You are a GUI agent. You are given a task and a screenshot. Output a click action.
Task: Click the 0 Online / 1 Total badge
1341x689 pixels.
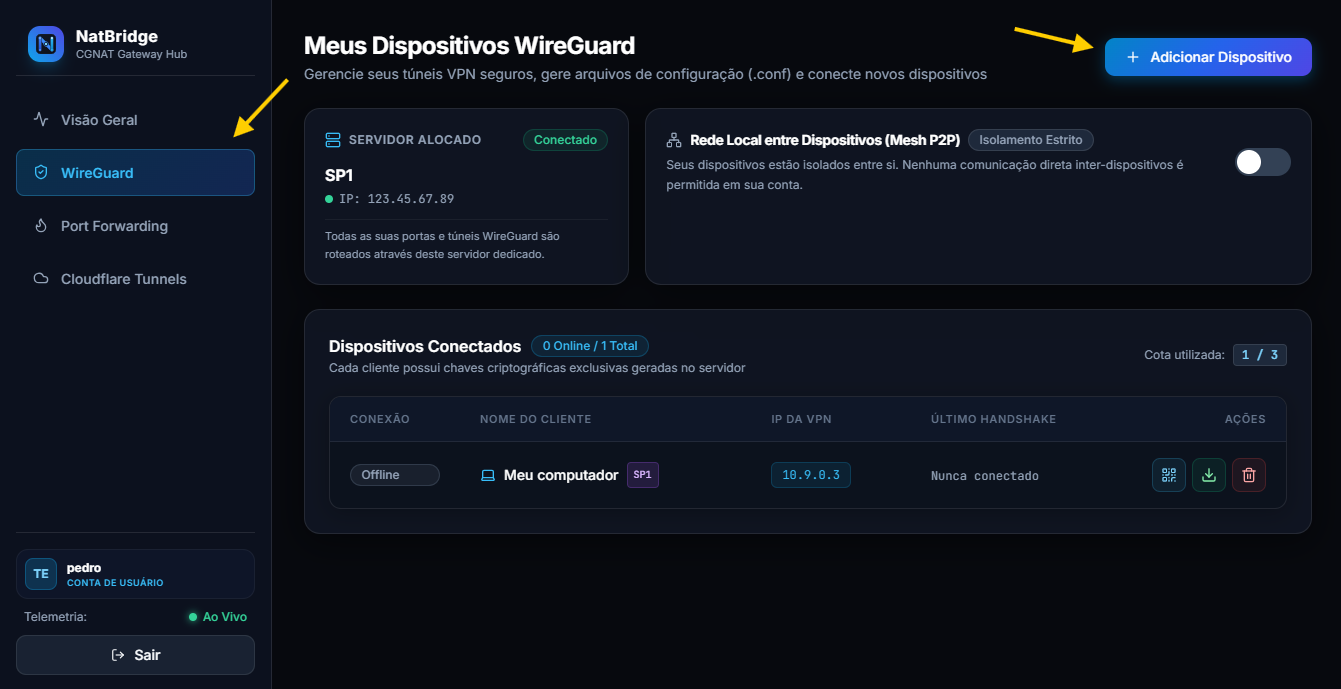[x=590, y=346]
